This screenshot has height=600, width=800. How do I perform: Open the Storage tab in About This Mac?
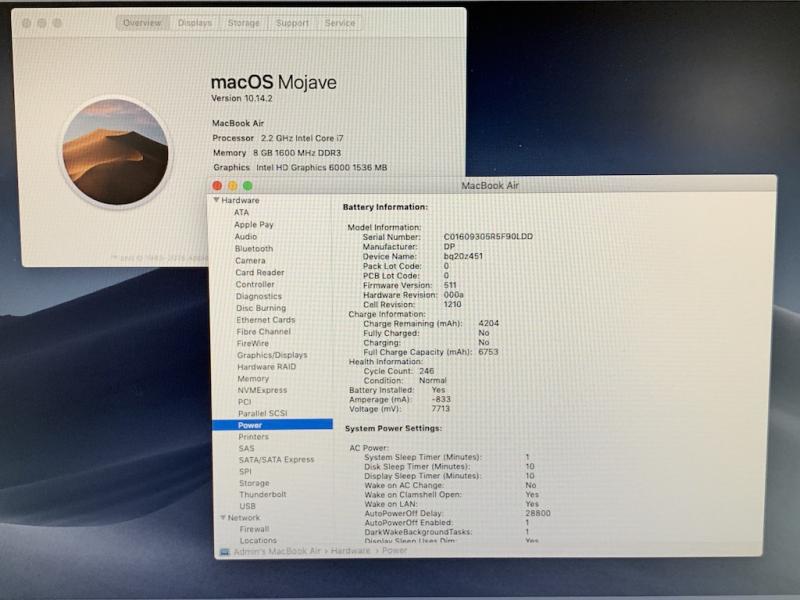[243, 23]
